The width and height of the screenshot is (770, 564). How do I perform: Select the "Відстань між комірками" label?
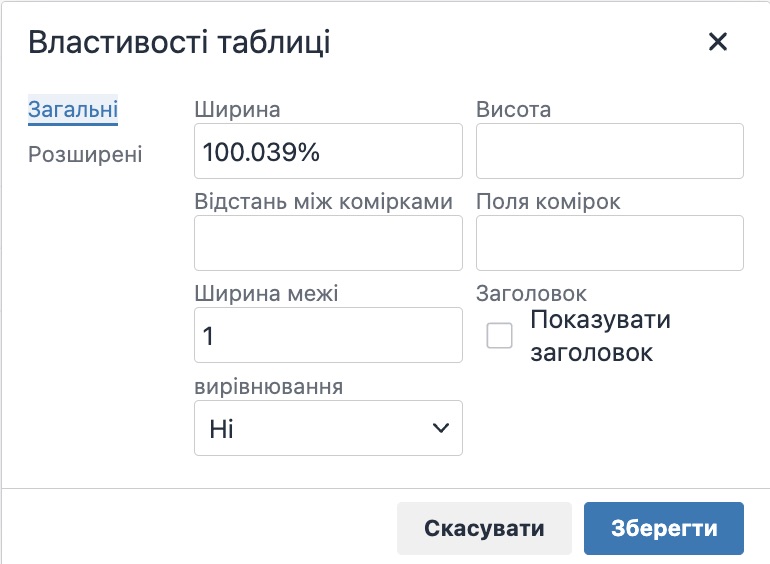click(324, 201)
